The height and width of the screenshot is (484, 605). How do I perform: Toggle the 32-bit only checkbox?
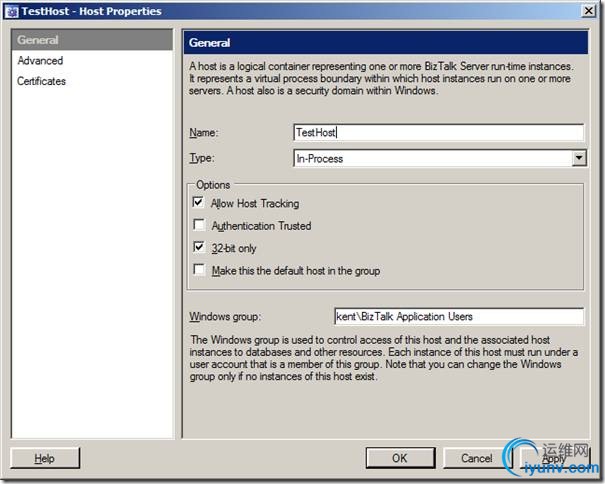coord(199,247)
